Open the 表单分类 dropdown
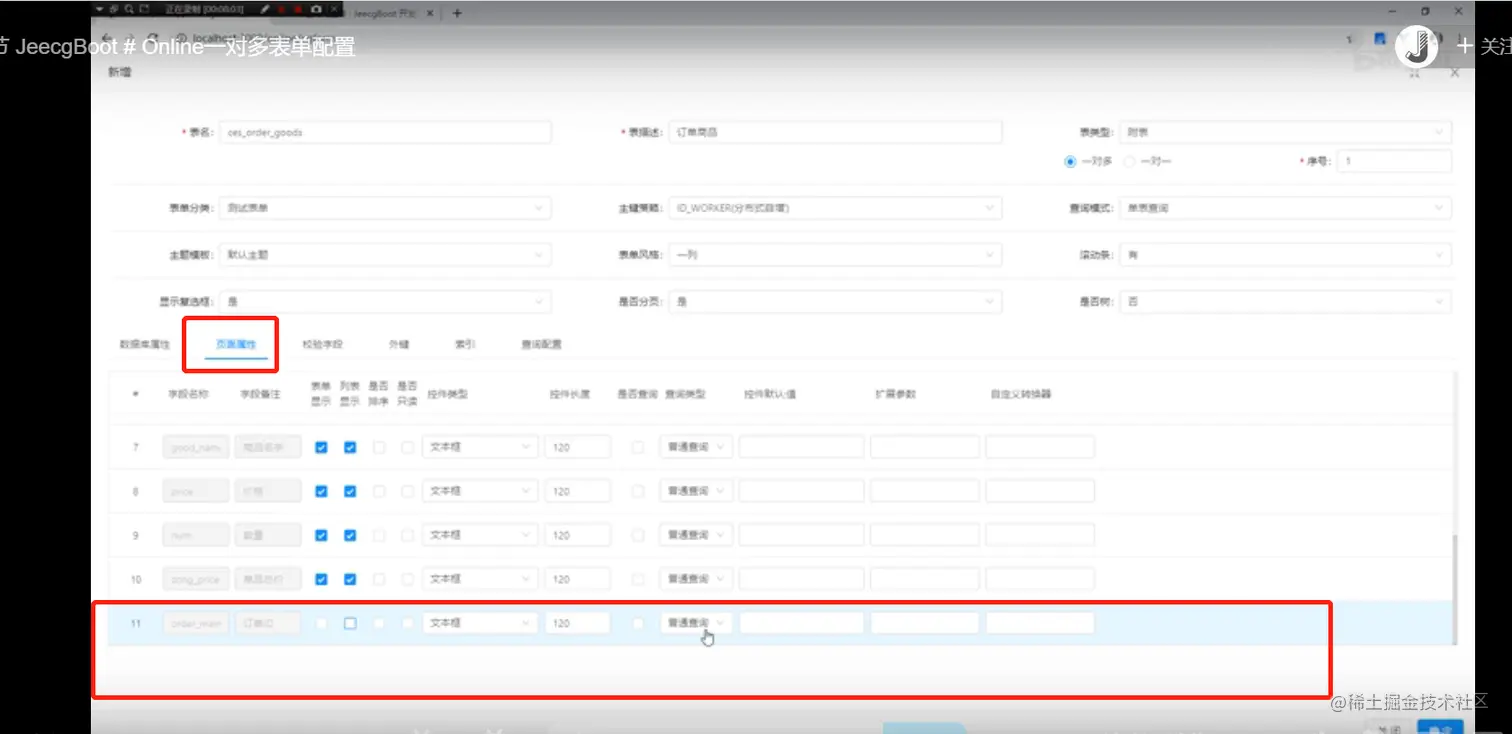 click(x=385, y=208)
